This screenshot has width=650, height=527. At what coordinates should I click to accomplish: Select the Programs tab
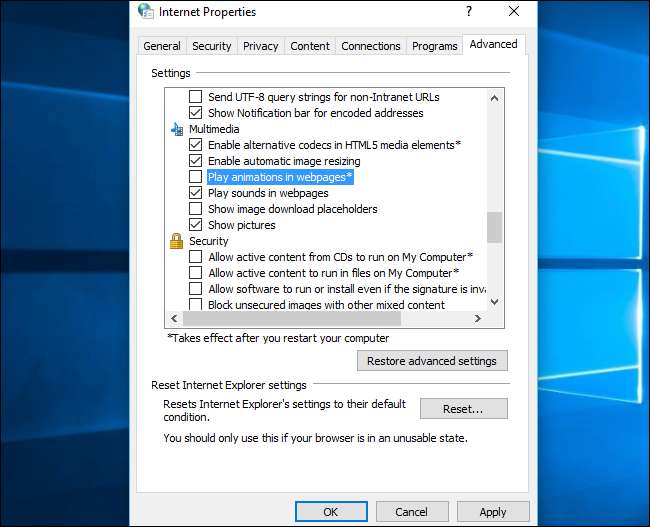[434, 46]
